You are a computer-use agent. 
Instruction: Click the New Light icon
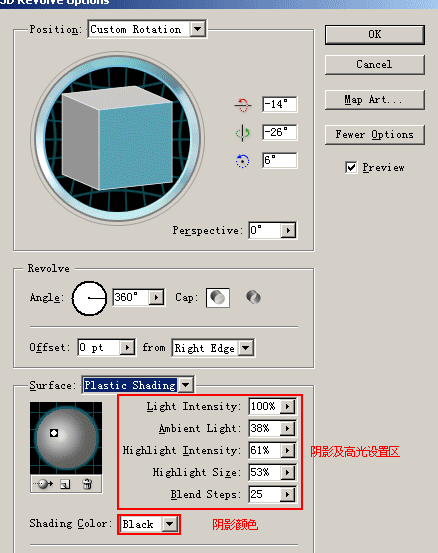[x=65, y=484]
